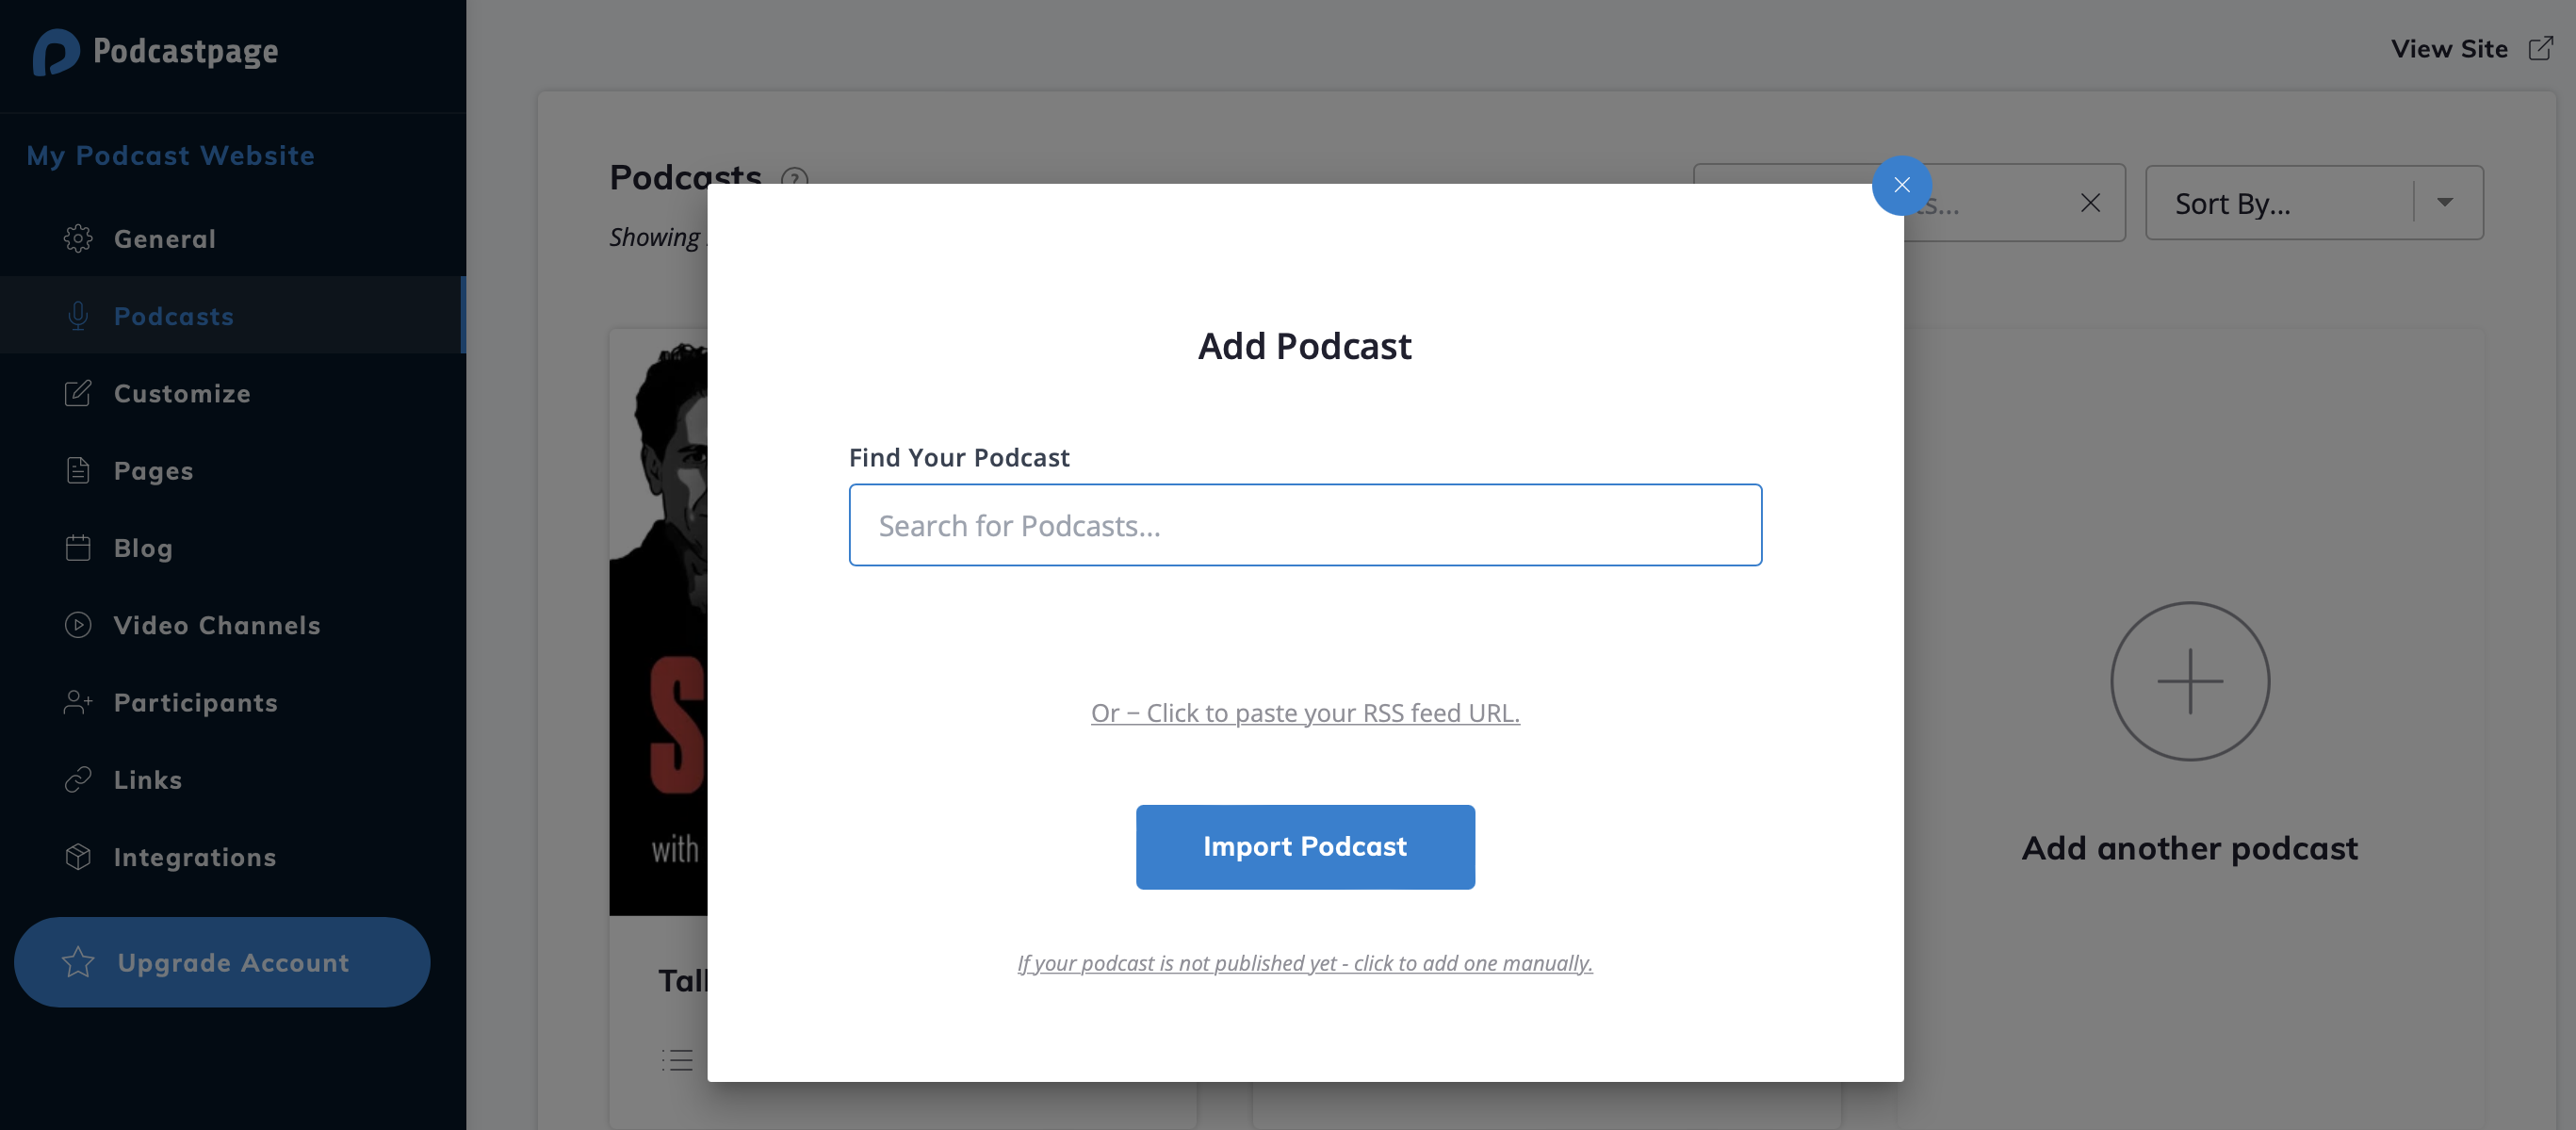This screenshot has width=2576, height=1130.
Task: Select the Integrations box icon
Action: coord(78,856)
